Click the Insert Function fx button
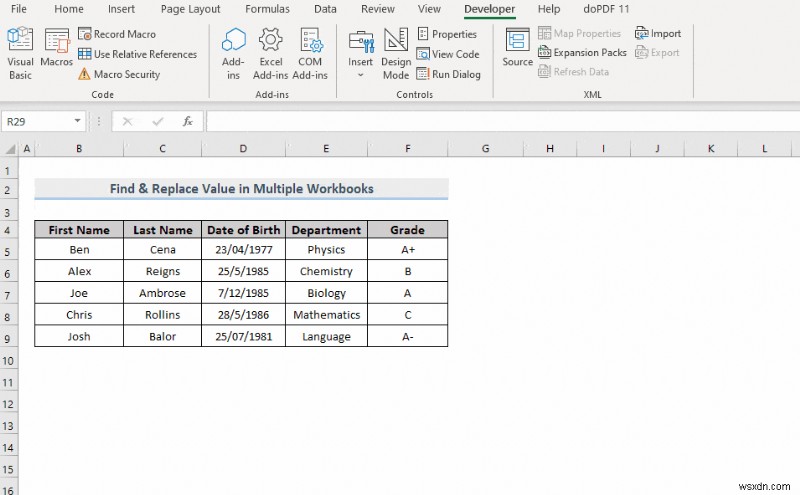Image resolution: width=800 pixels, height=495 pixels. 188,121
